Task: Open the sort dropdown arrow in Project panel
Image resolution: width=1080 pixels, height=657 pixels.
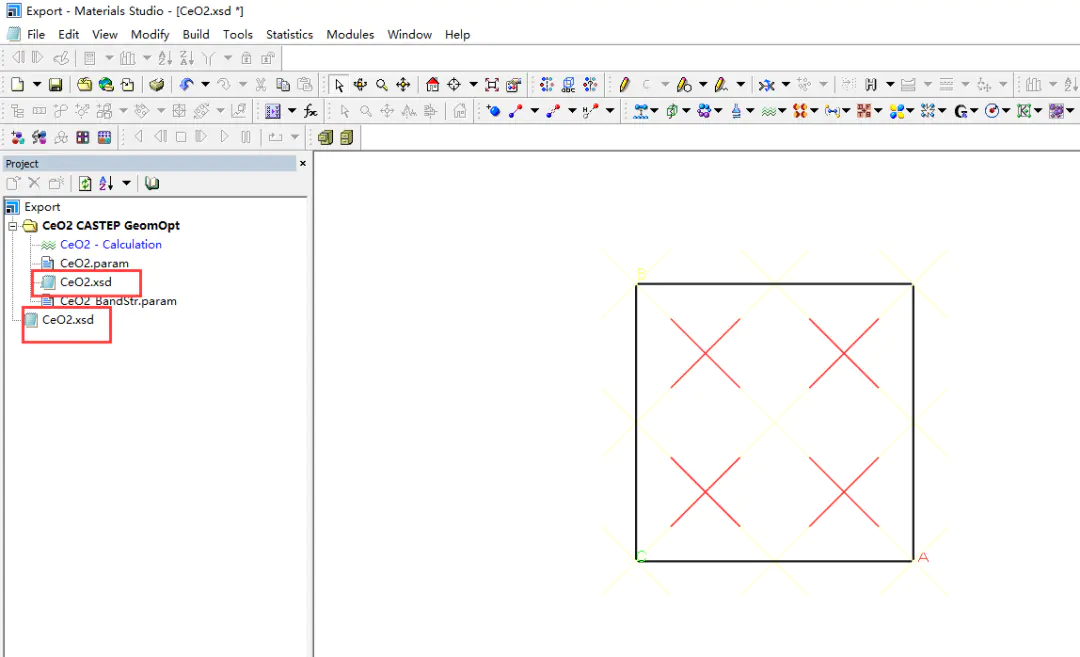Action: point(126,183)
